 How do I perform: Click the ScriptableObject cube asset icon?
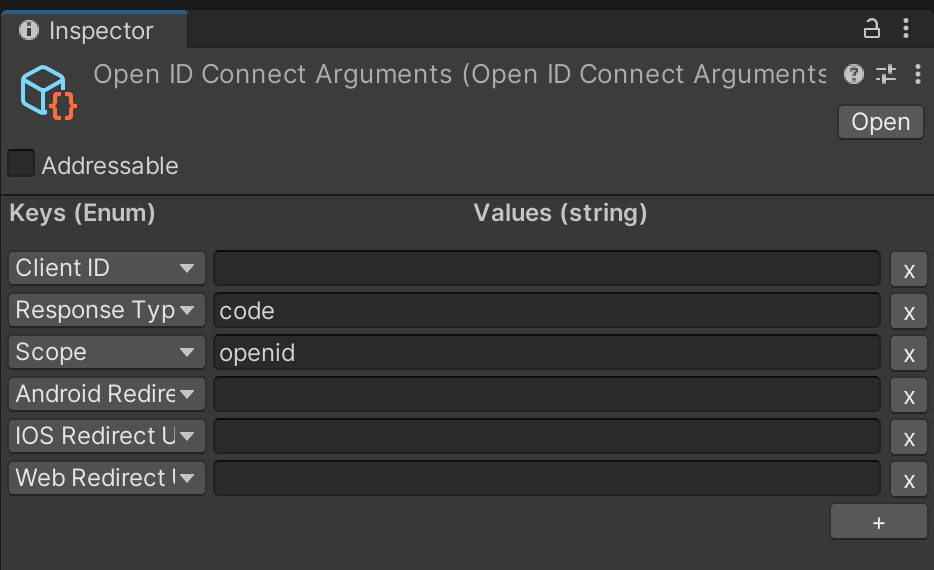48,92
